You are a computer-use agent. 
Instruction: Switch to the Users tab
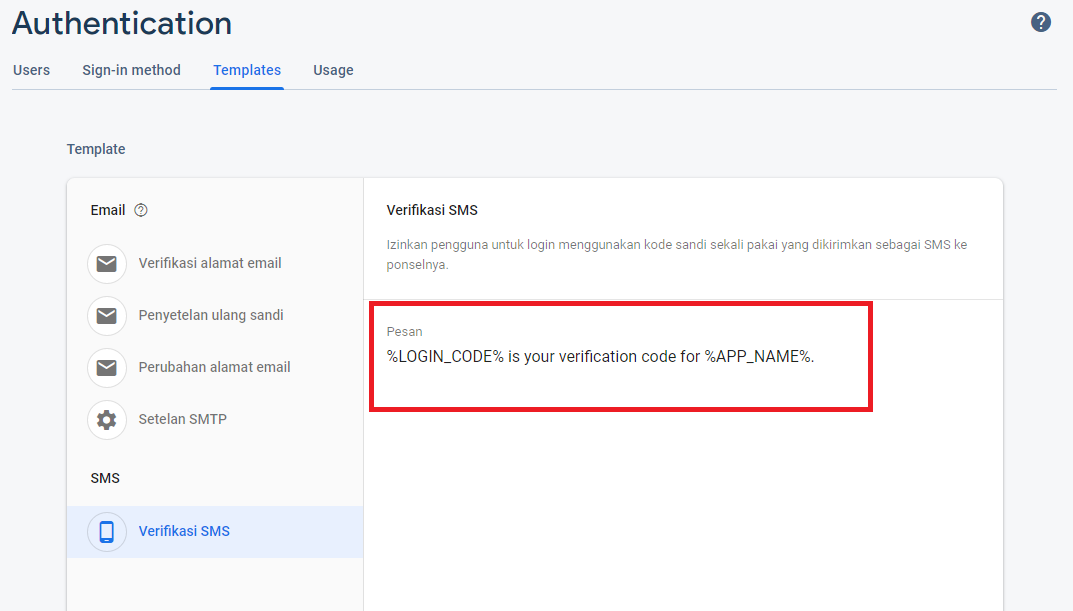(31, 70)
